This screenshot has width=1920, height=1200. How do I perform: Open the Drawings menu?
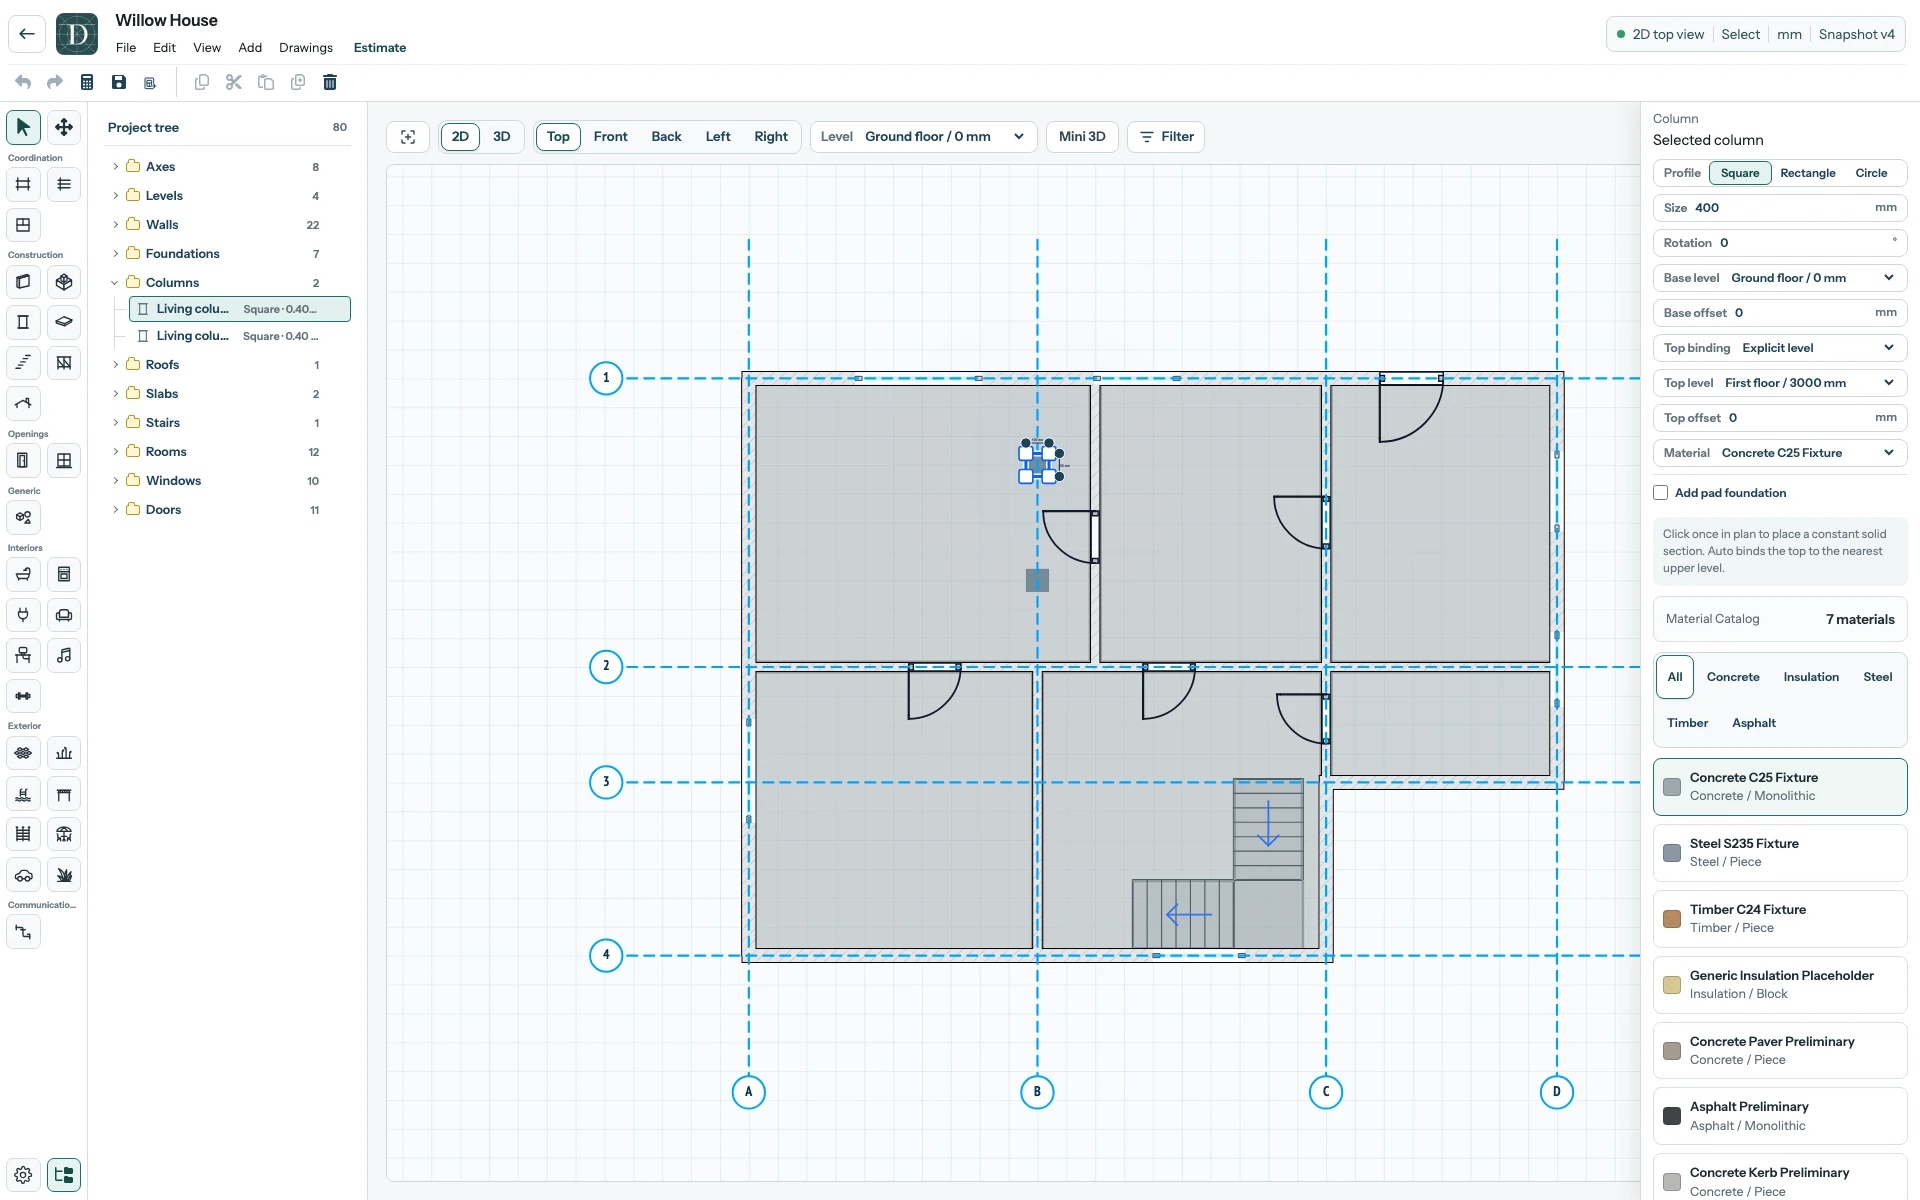point(306,48)
